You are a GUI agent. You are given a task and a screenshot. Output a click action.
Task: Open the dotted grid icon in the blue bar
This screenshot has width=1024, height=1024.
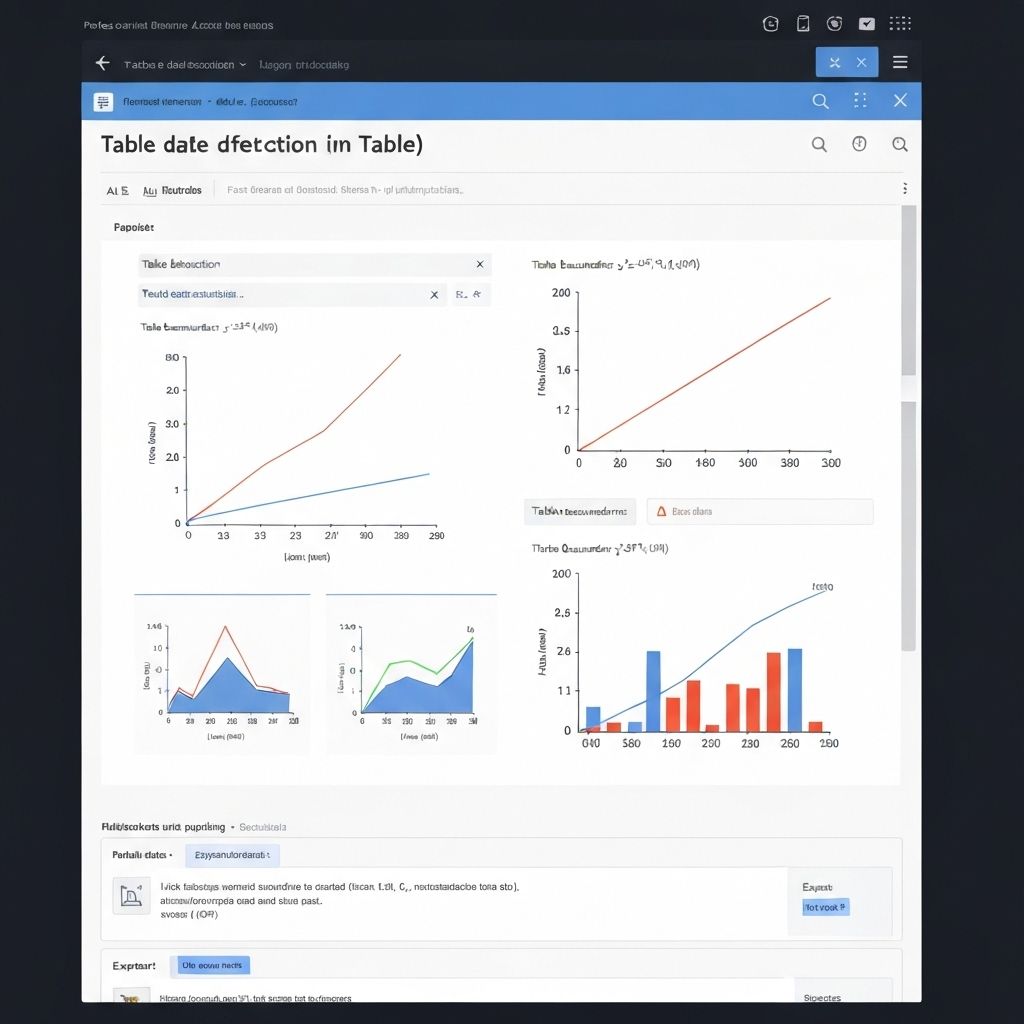860,101
